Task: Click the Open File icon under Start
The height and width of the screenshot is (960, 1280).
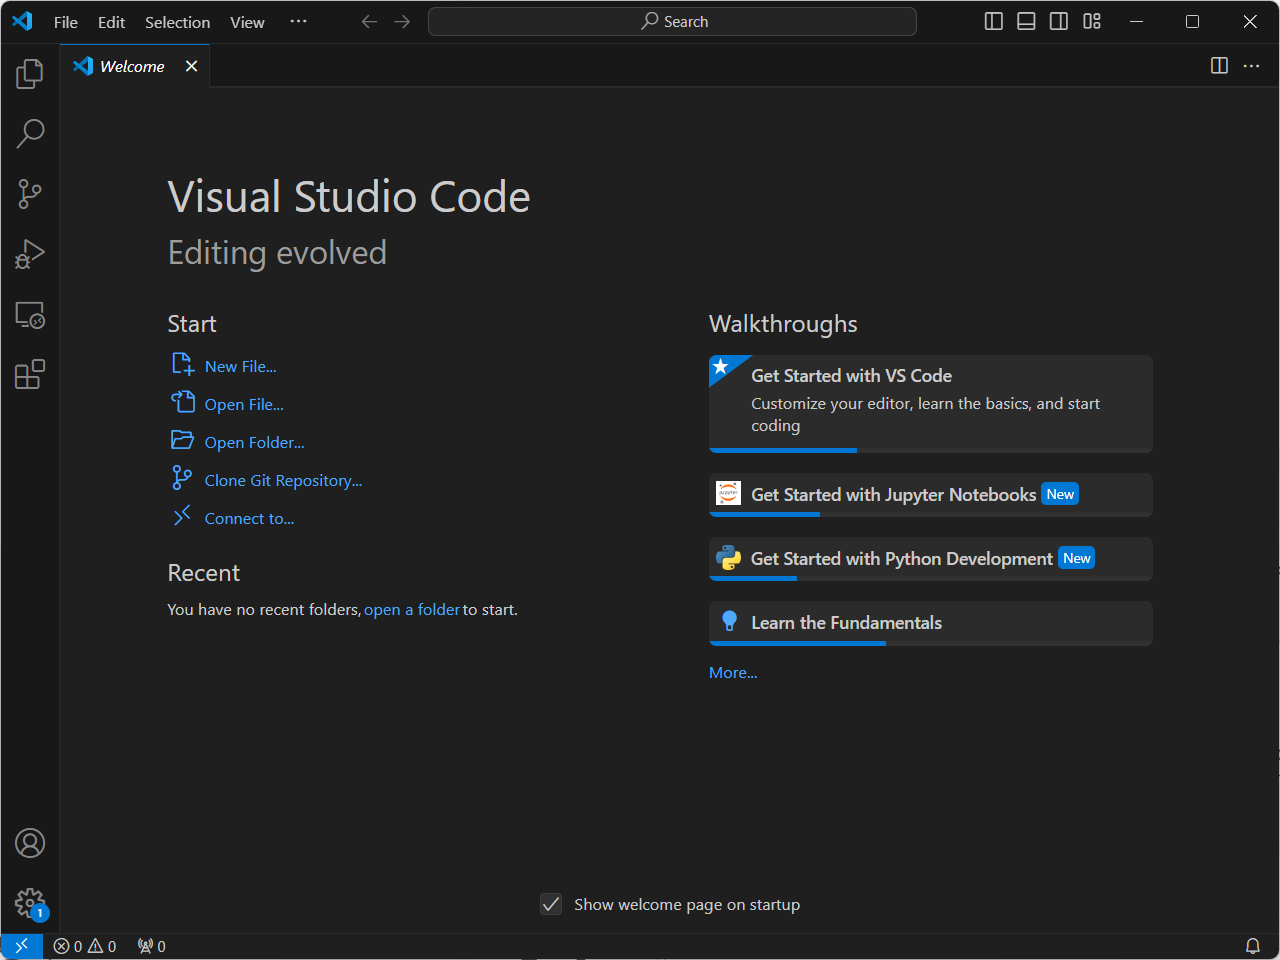Action: pos(182,402)
